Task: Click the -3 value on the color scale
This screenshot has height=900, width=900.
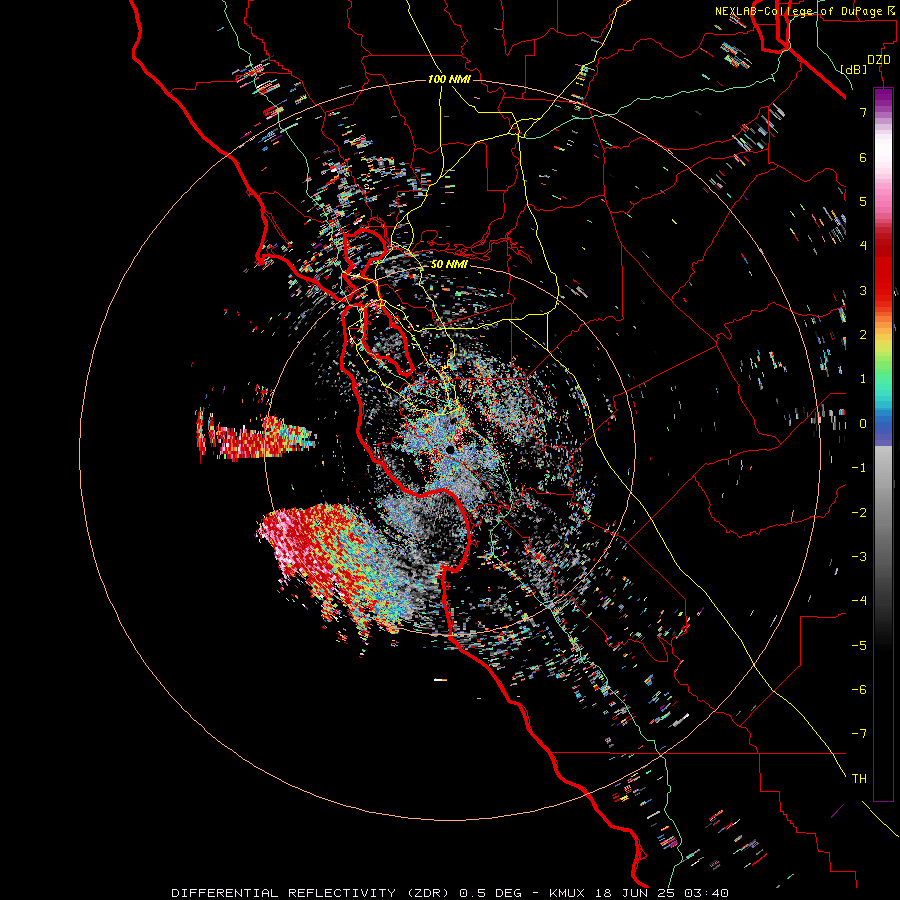Action: 859,557
